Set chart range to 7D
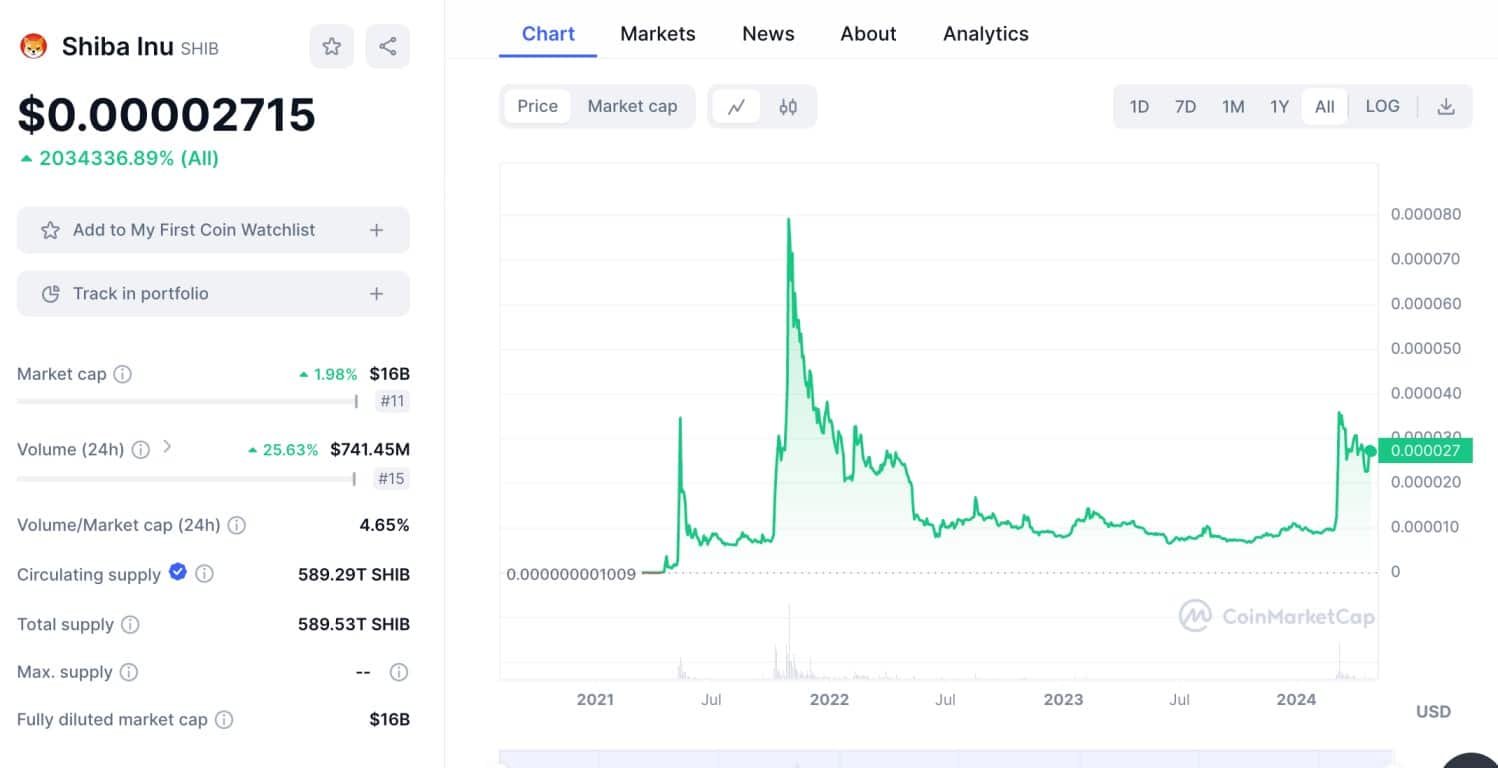Screen dimensions: 1498x768 (1185, 106)
